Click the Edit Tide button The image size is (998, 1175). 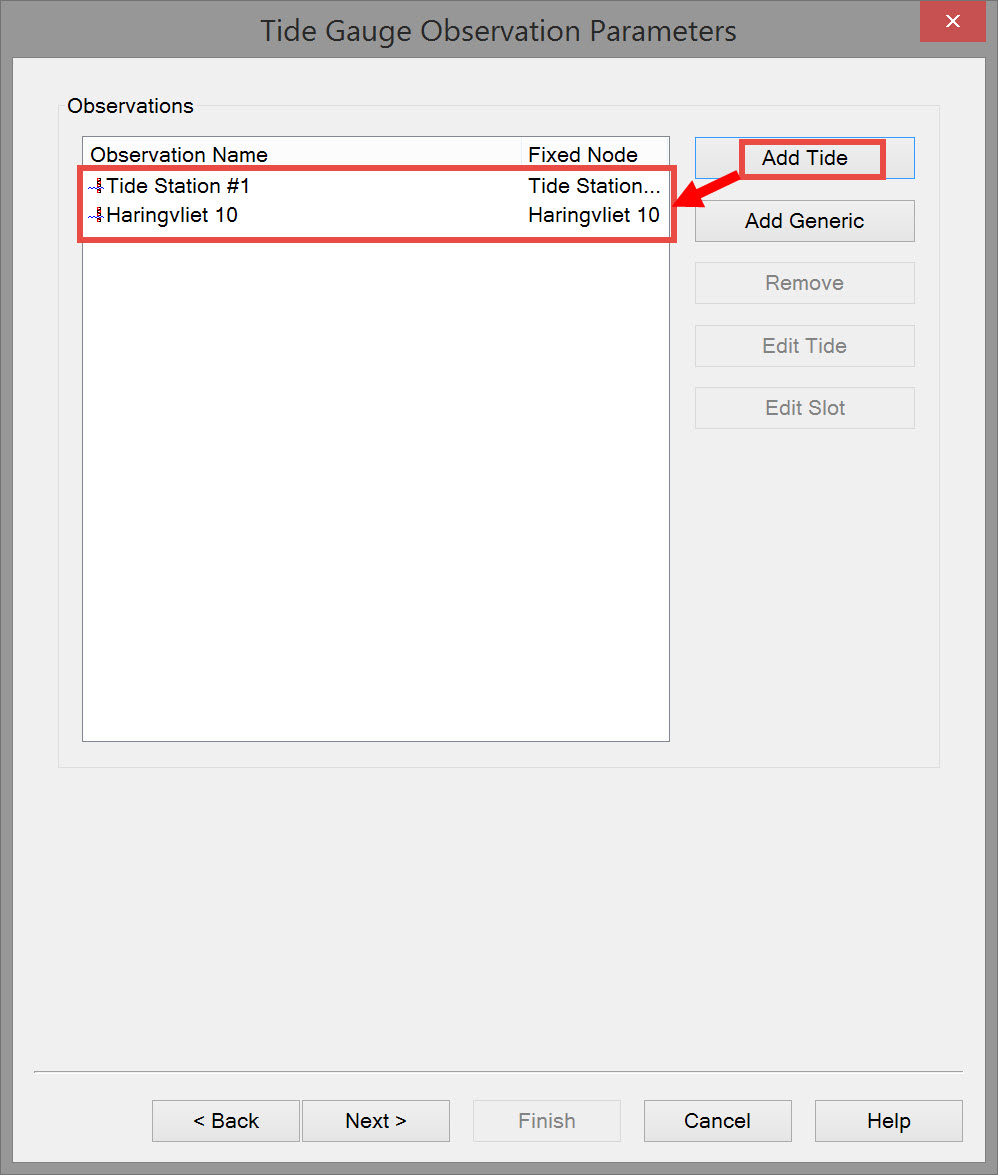(x=804, y=345)
